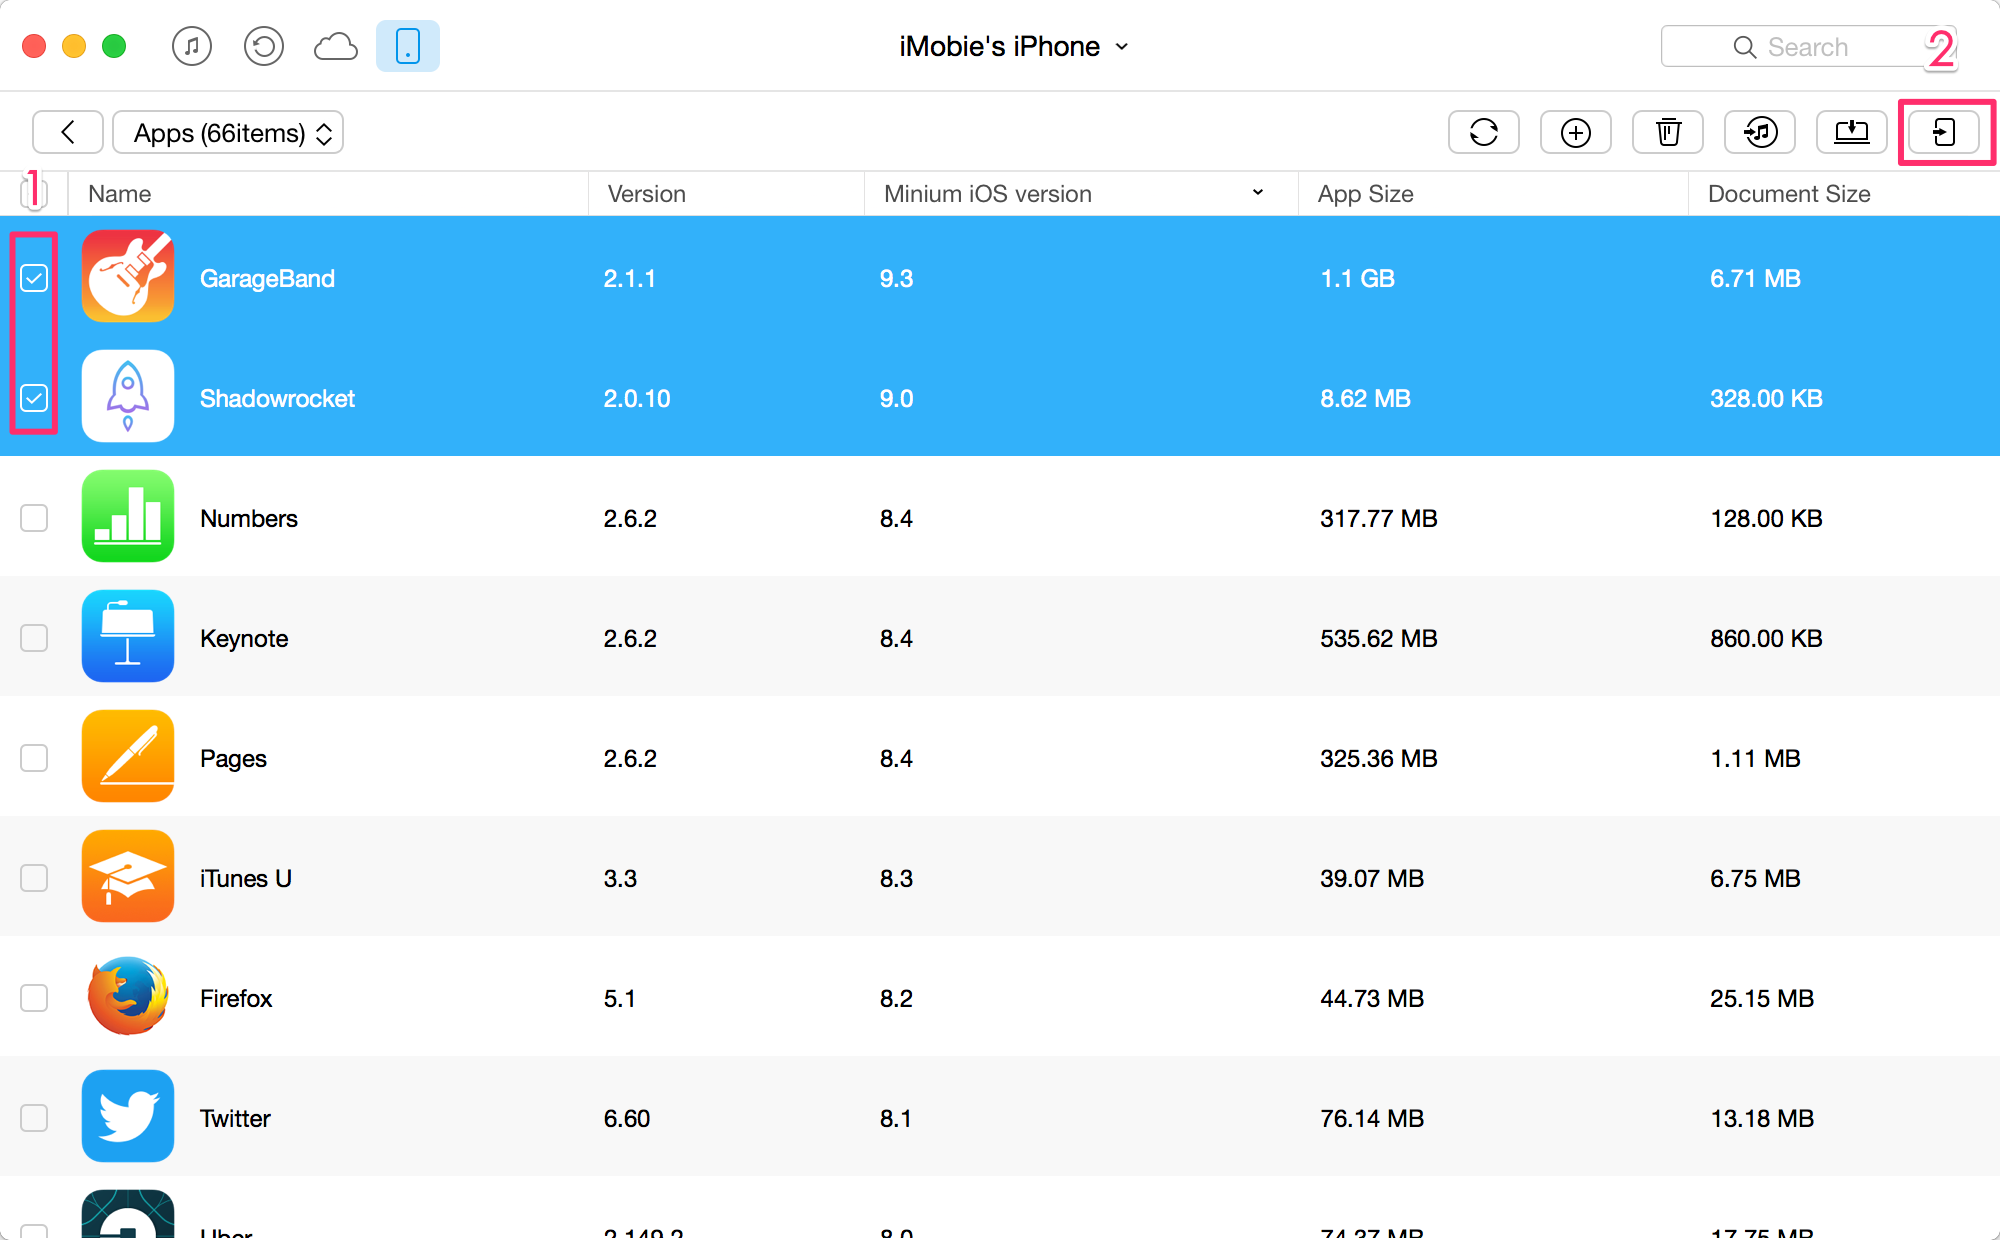This screenshot has width=2000, height=1240.
Task: Click Keynote's app size 535.62 MB
Action: point(1378,638)
